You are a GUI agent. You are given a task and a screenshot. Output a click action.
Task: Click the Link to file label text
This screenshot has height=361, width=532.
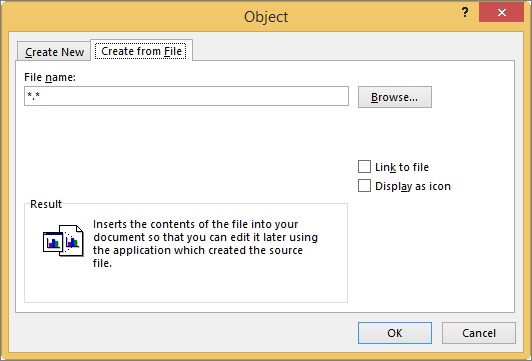tap(402, 167)
